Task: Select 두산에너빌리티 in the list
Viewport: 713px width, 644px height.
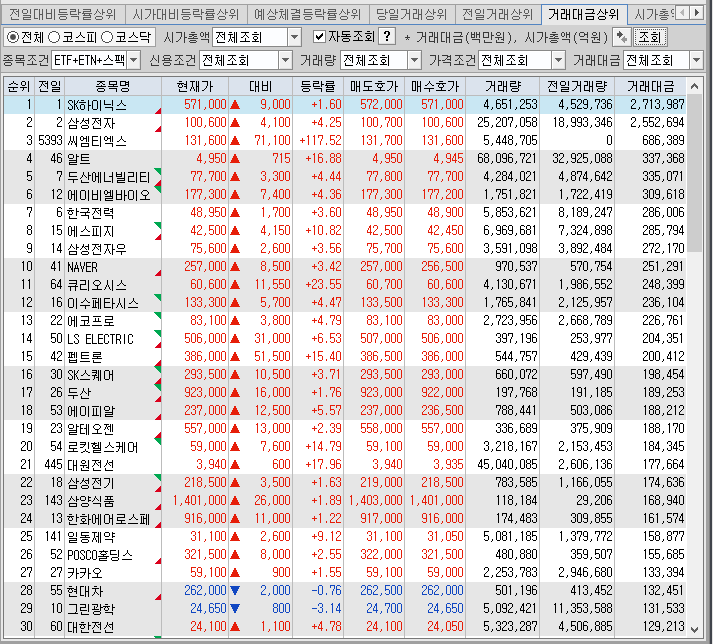Action: point(109,177)
